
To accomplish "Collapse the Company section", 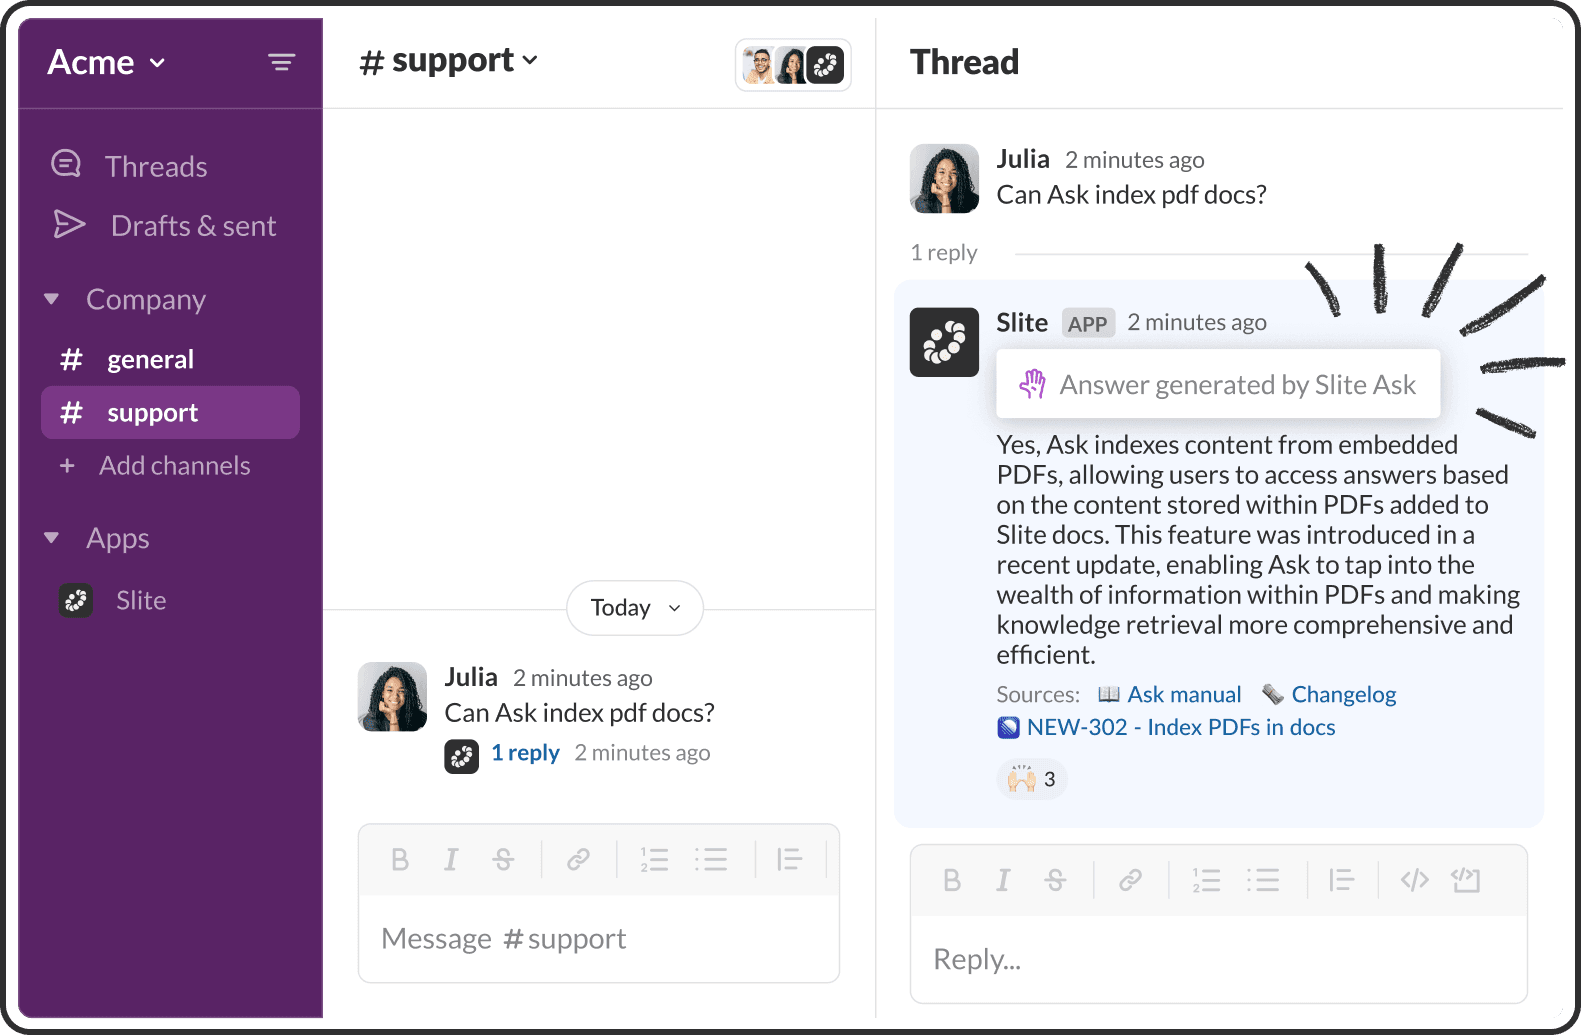I will pyautogui.click(x=52, y=299).
